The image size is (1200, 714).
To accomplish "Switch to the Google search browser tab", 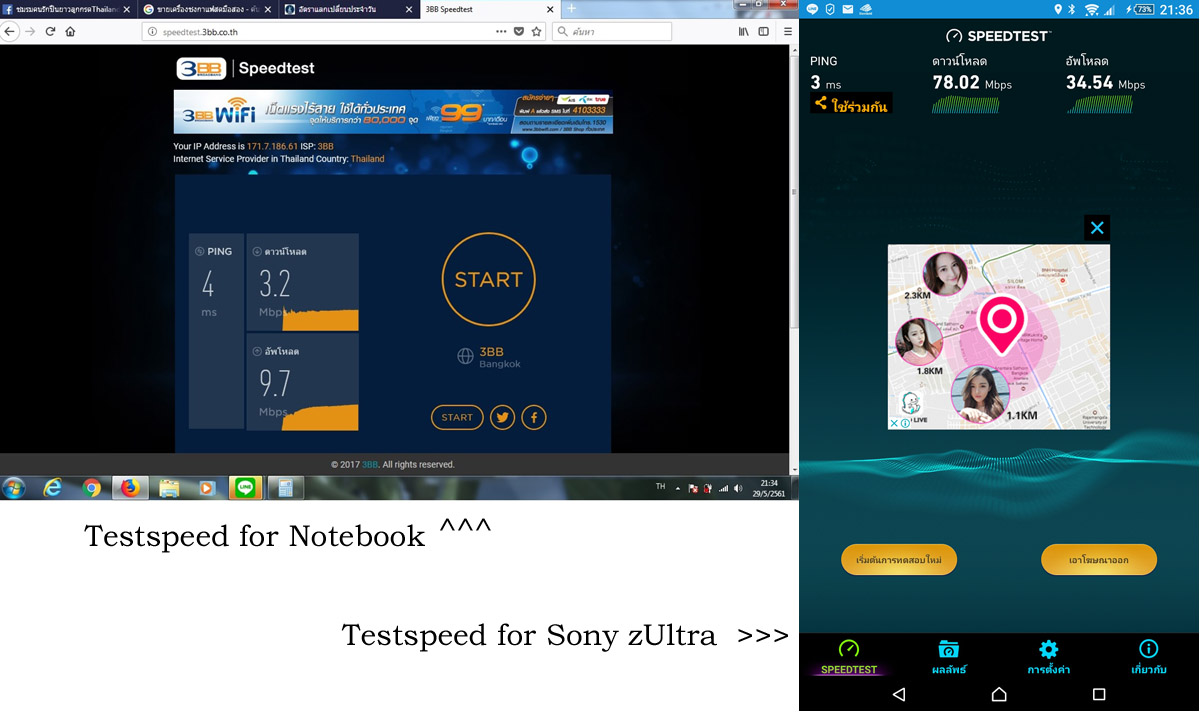I will (206, 9).
